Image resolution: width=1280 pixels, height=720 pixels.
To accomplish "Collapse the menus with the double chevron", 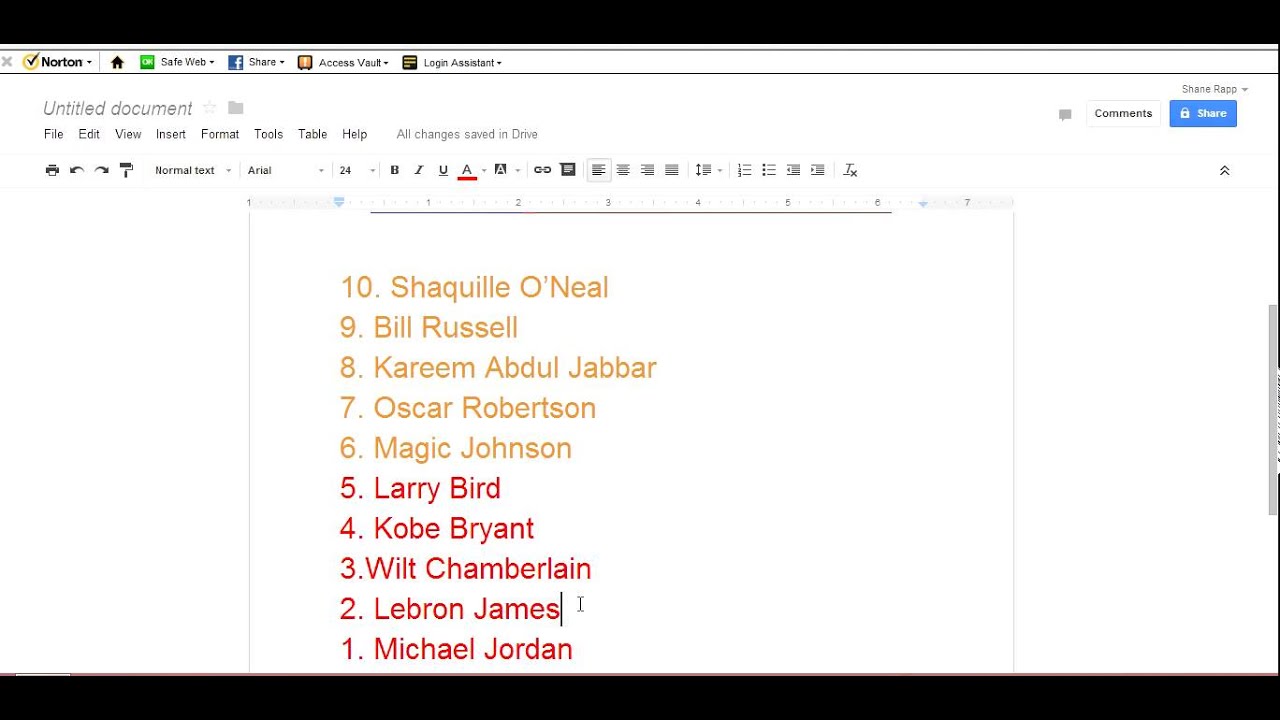I will 1224,171.
